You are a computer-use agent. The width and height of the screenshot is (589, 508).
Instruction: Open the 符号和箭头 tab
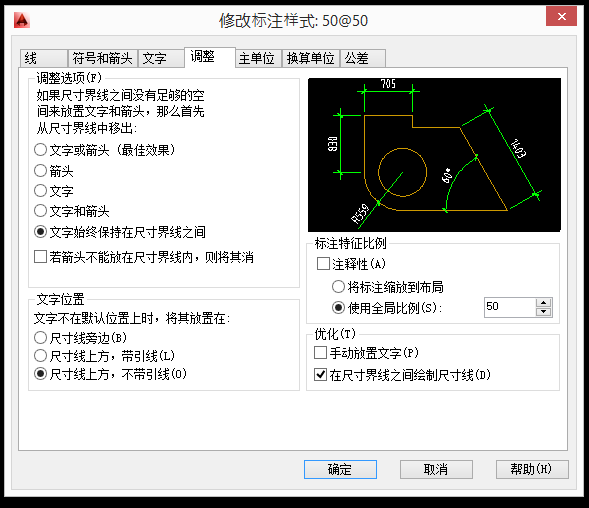pos(103,58)
